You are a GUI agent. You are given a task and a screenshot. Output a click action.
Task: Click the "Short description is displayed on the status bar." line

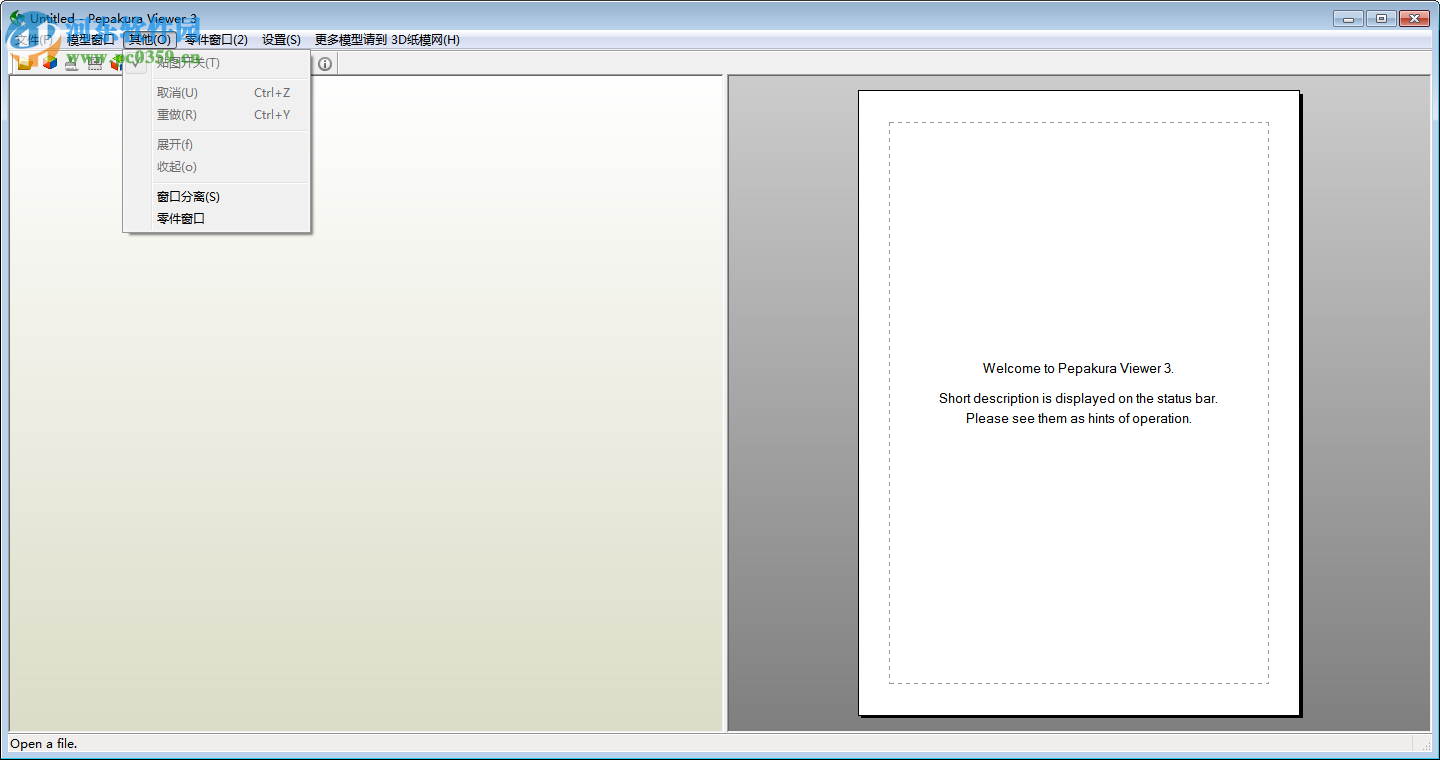pos(1078,399)
